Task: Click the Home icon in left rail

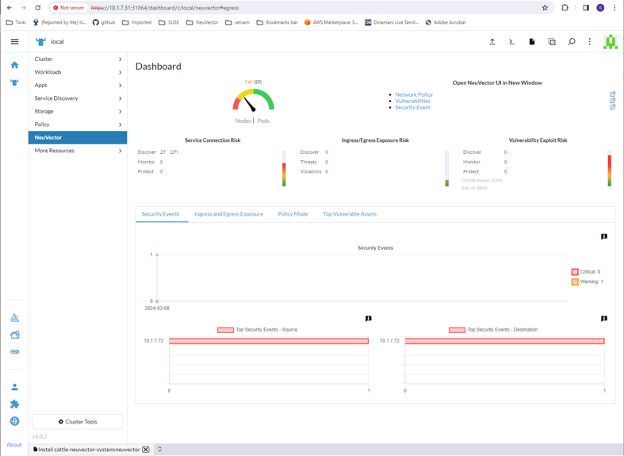Action: click(x=14, y=65)
